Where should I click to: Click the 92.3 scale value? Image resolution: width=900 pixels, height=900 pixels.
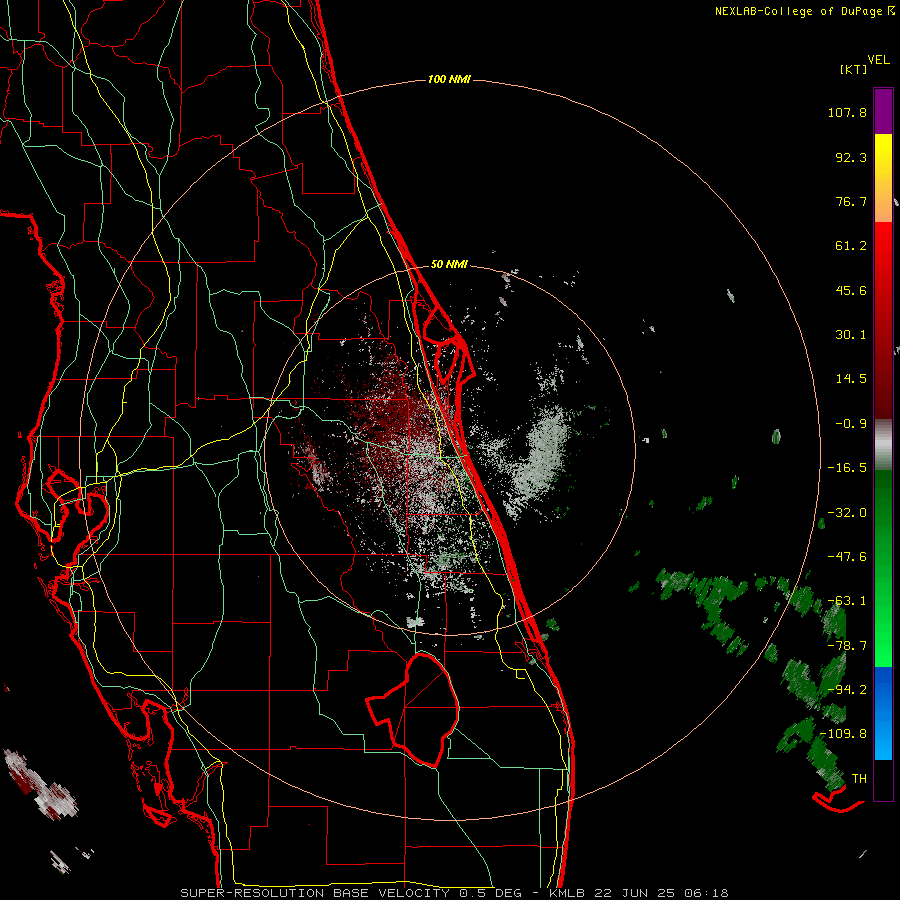[x=851, y=157]
